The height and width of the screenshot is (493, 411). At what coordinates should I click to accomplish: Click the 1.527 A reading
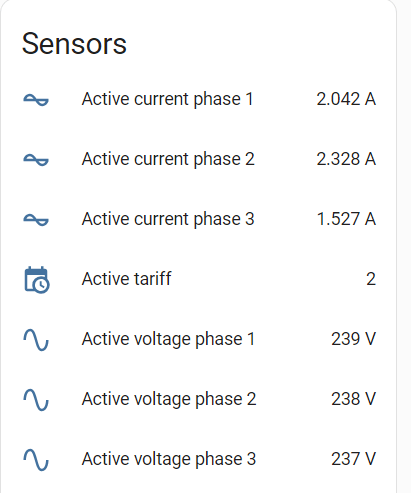347,219
